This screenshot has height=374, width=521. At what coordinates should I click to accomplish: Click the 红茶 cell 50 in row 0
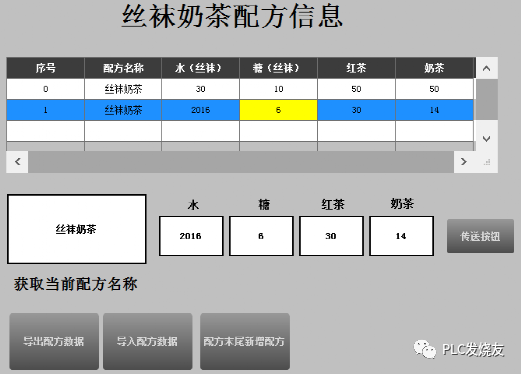356,89
